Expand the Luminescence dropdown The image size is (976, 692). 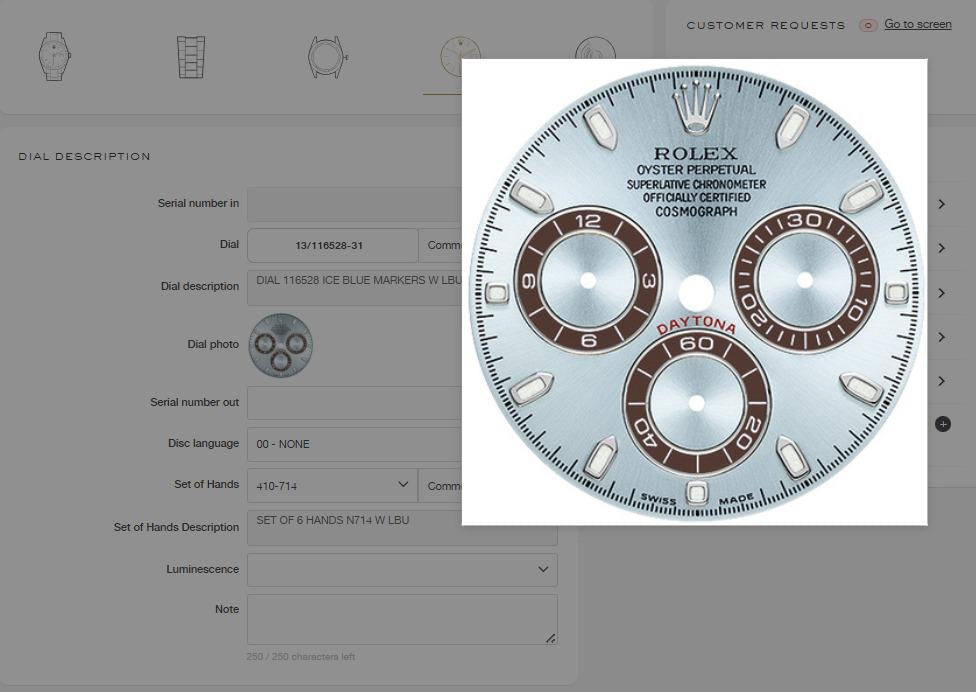coord(402,570)
